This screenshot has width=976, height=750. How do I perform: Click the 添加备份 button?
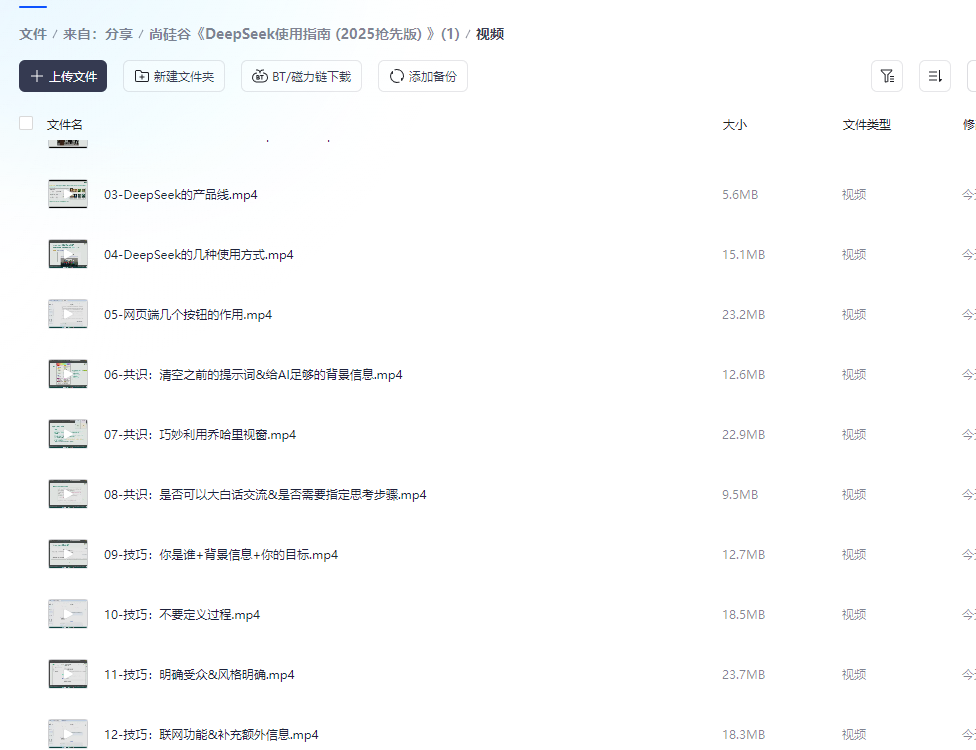(x=423, y=76)
